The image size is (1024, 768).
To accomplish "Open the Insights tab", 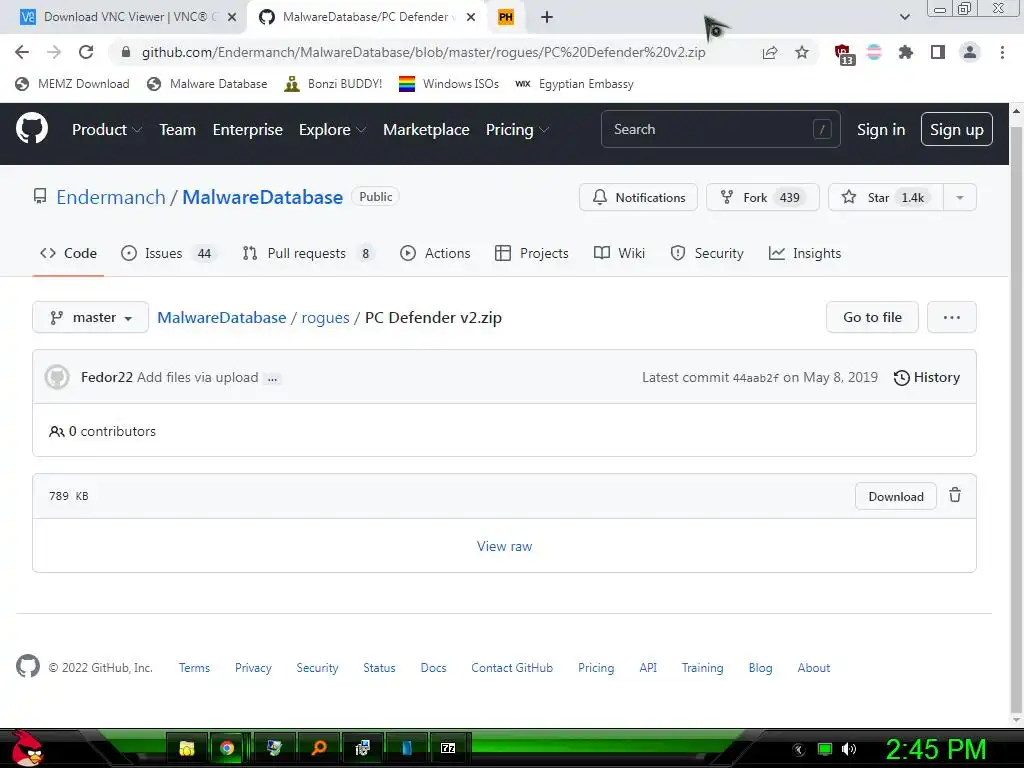I will pyautogui.click(x=805, y=253).
